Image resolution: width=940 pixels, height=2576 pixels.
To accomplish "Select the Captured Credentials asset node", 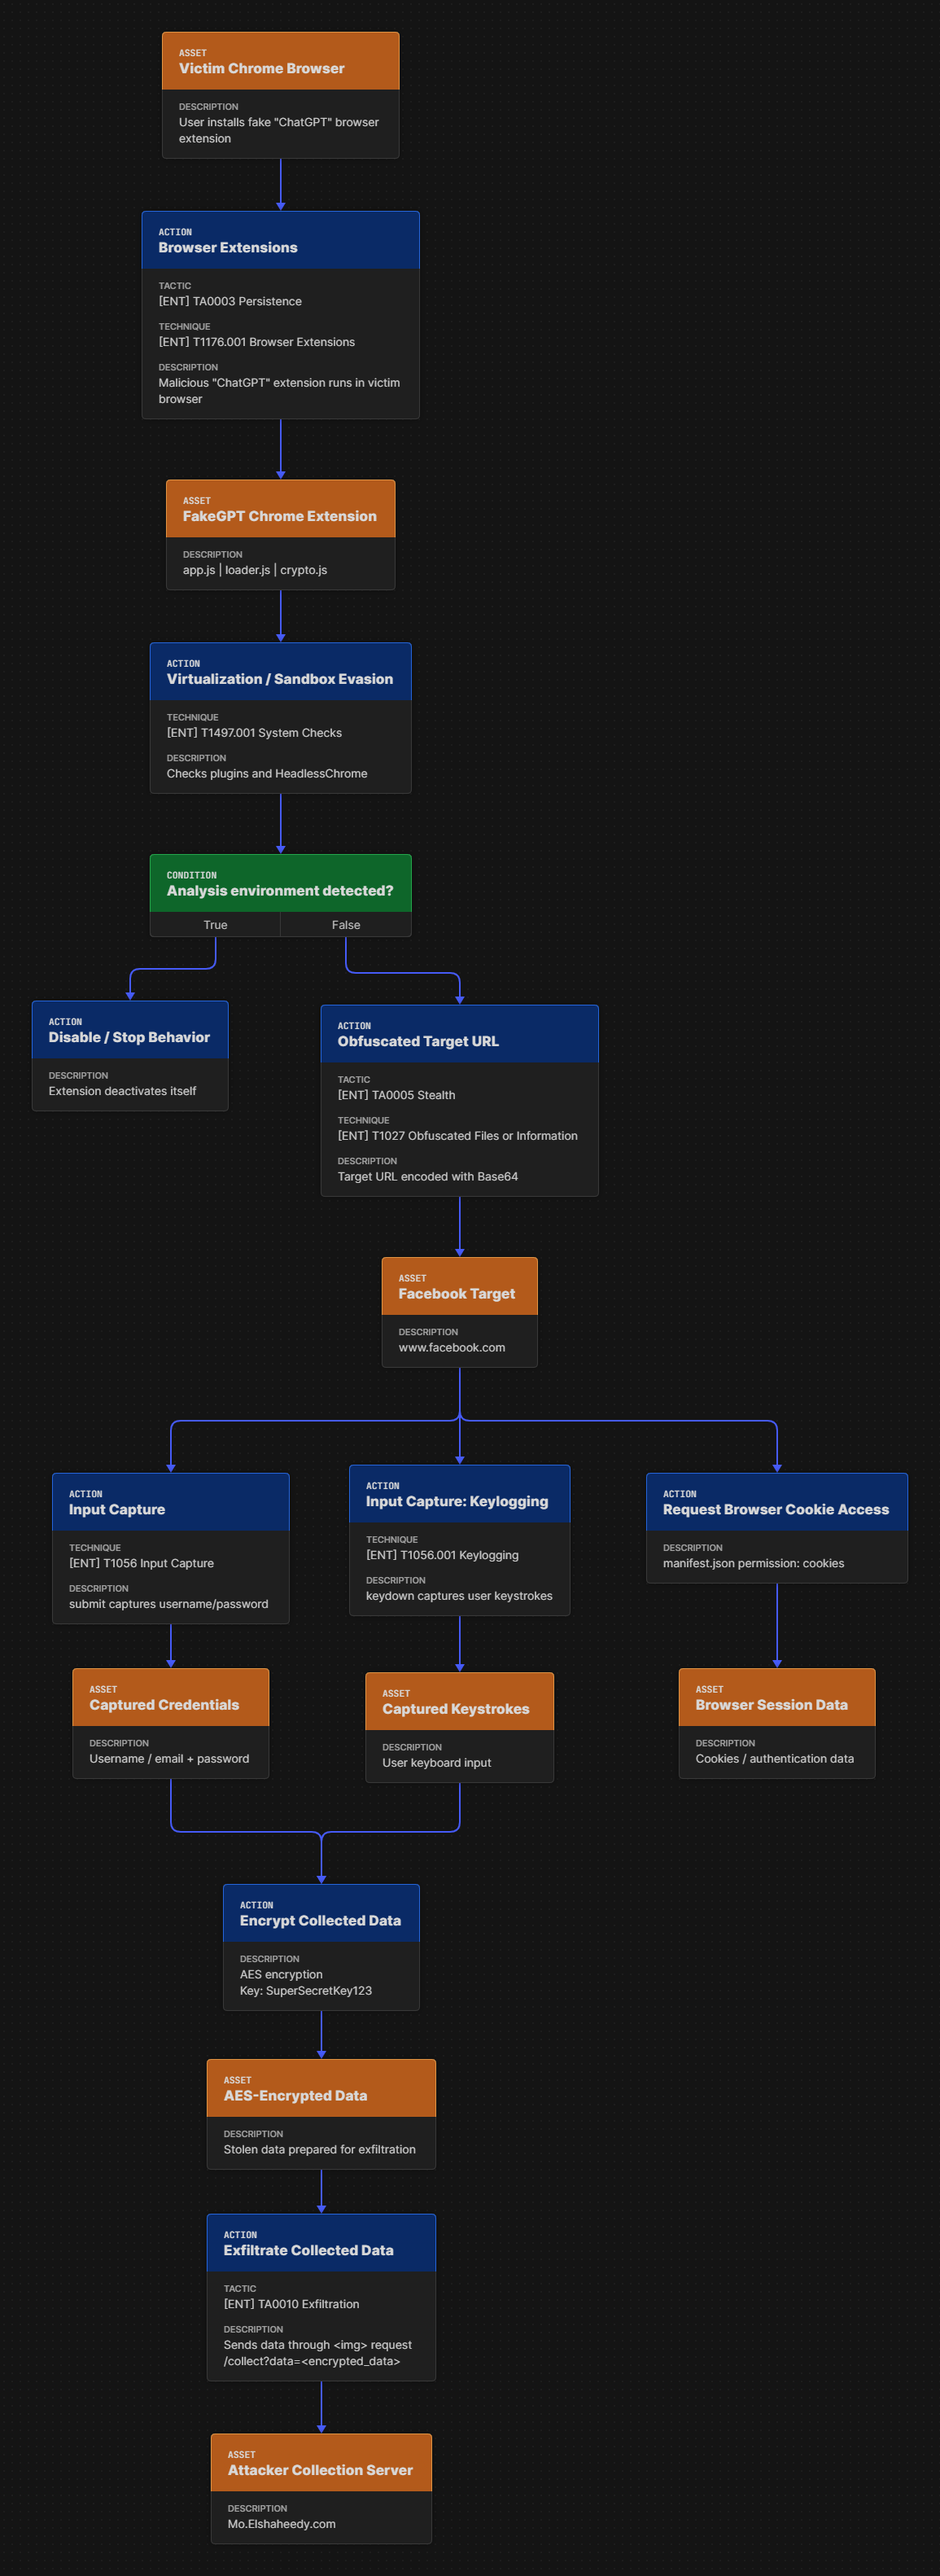I will point(170,1723).
